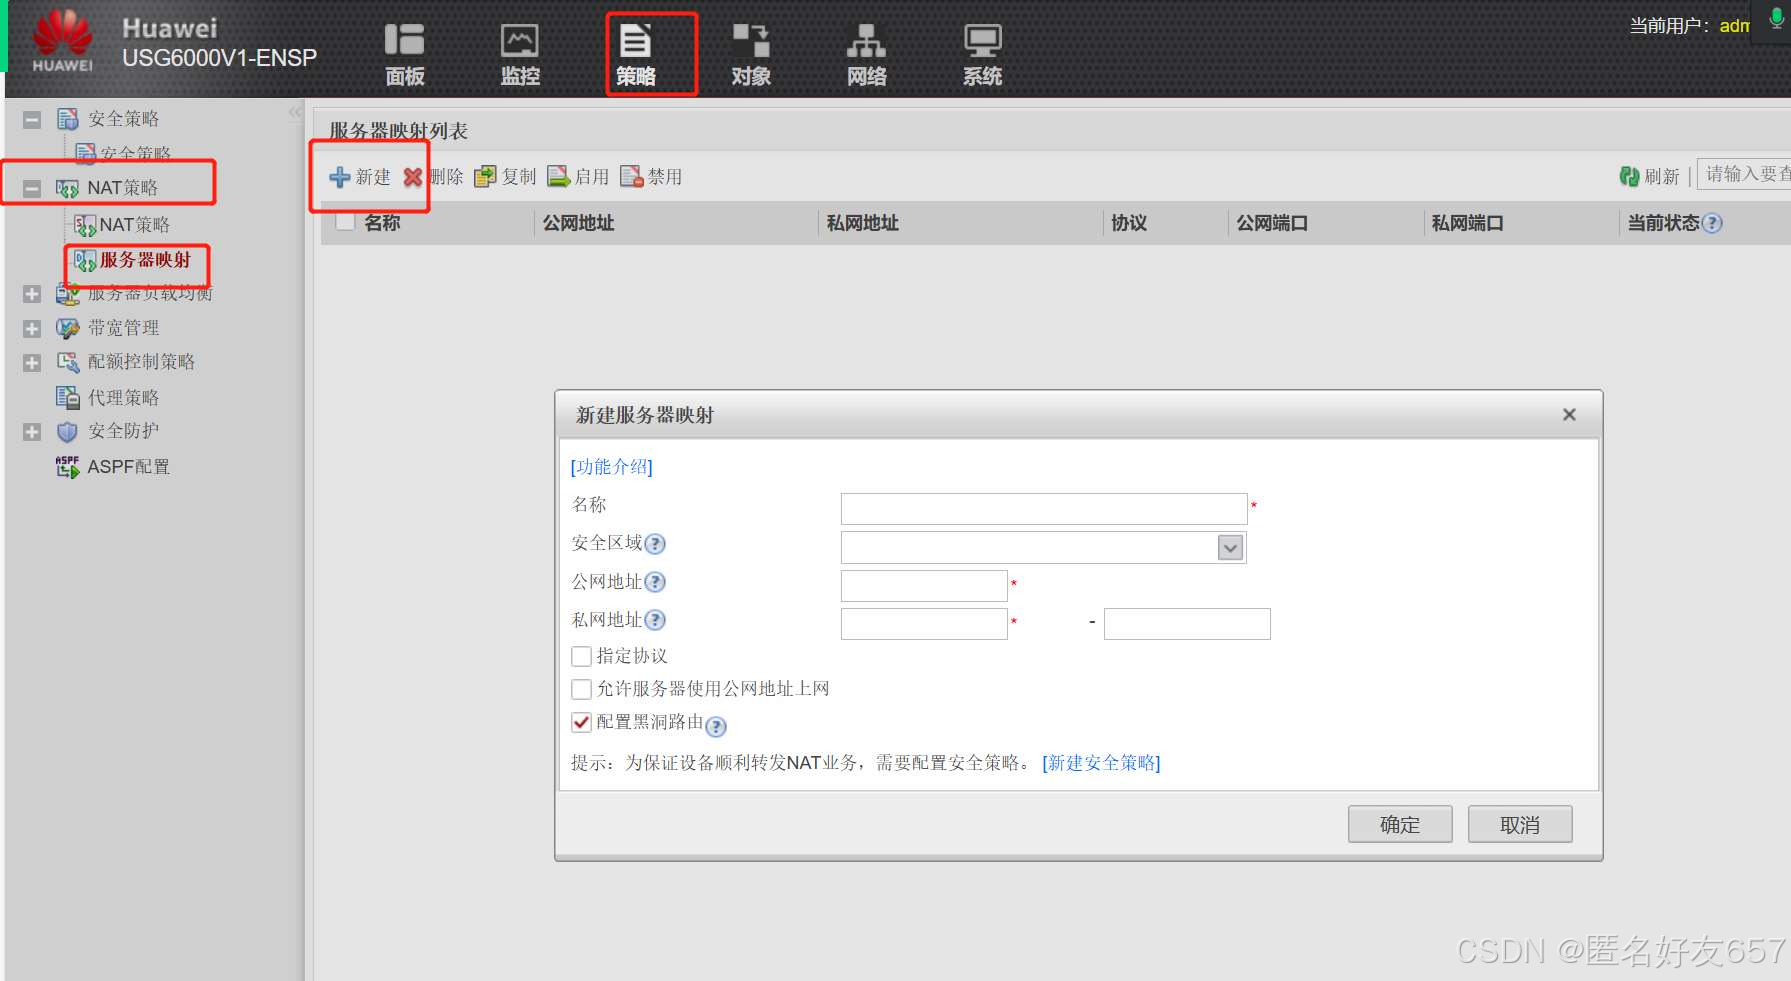Select 服务器映射 in the sidebar
This screenshot has height=981, width=1791.
144,260
